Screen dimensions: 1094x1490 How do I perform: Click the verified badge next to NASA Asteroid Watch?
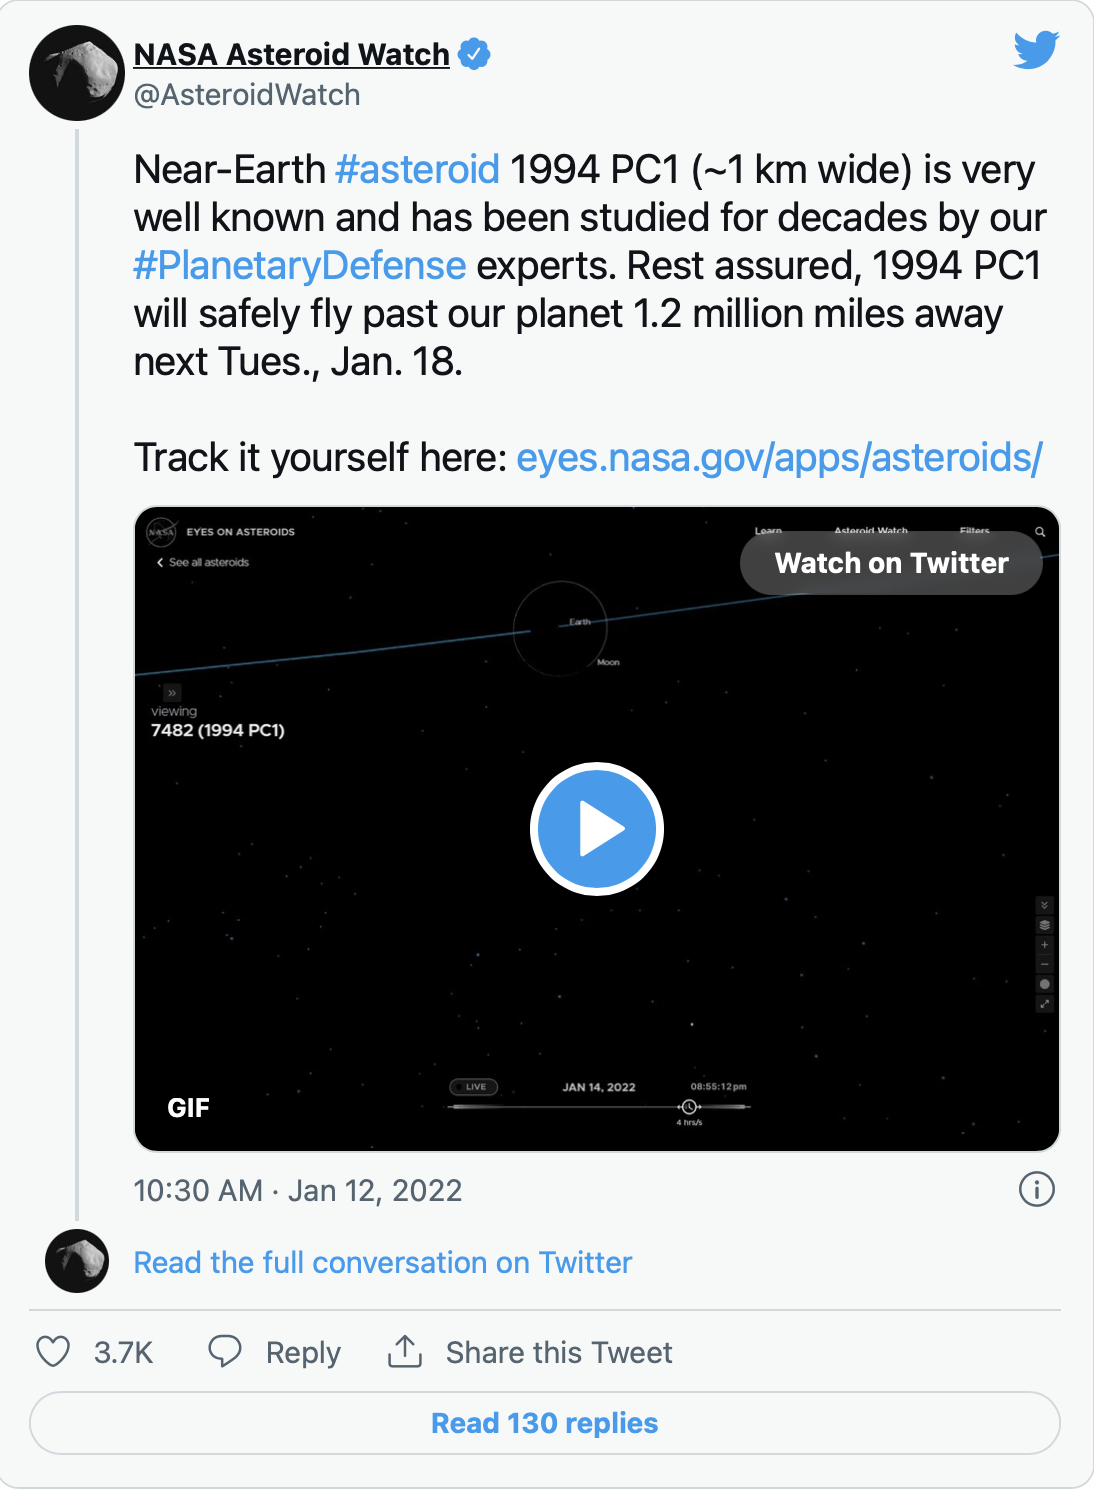[474, 54]
